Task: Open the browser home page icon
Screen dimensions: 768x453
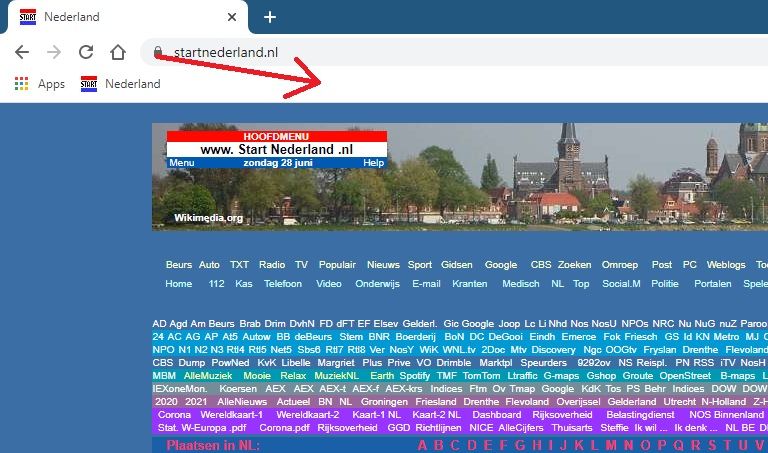Action: click(x=118, y=51)
